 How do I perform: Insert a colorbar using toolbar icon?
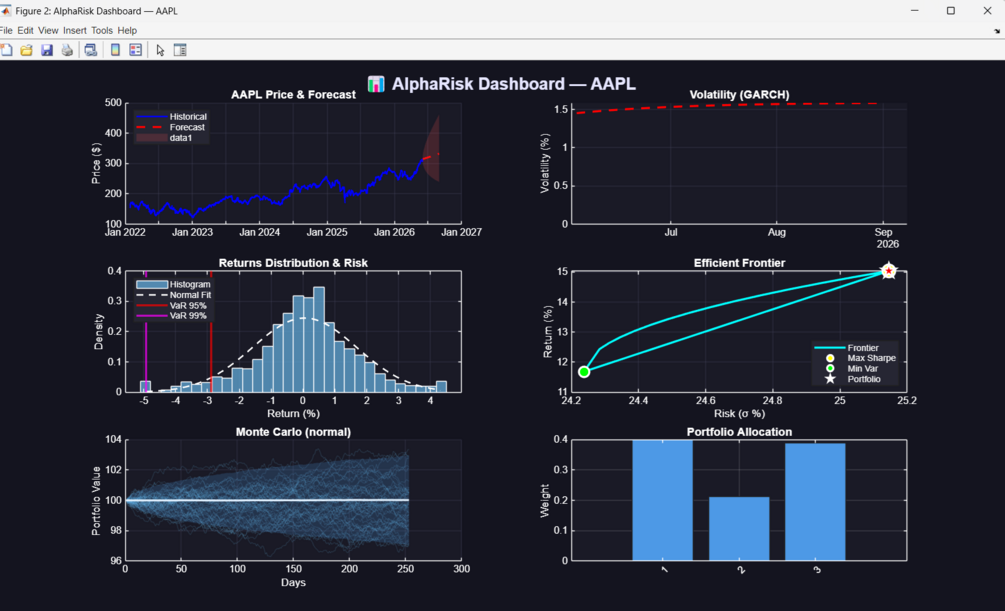[115, 50]
